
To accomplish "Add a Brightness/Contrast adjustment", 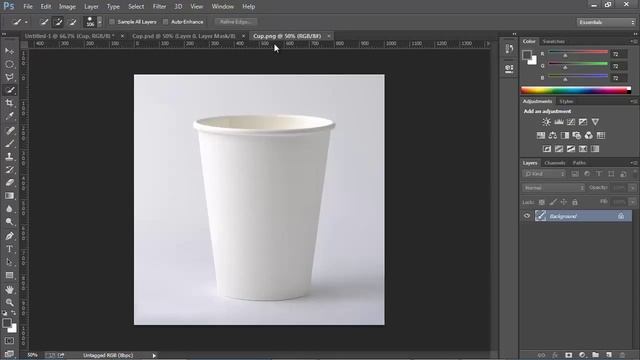I will coord(546,122).
